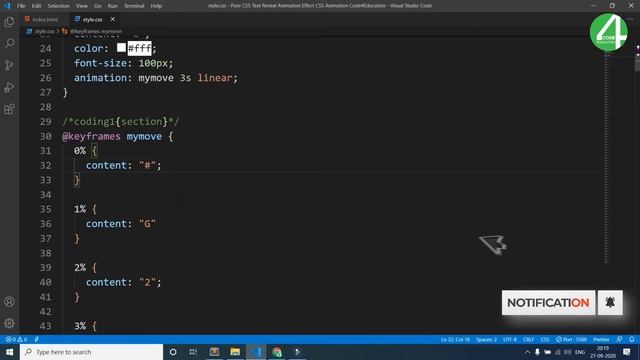Click the white #fff color swatch on line 24
640x360 pixels.
(x=121, y=48)
